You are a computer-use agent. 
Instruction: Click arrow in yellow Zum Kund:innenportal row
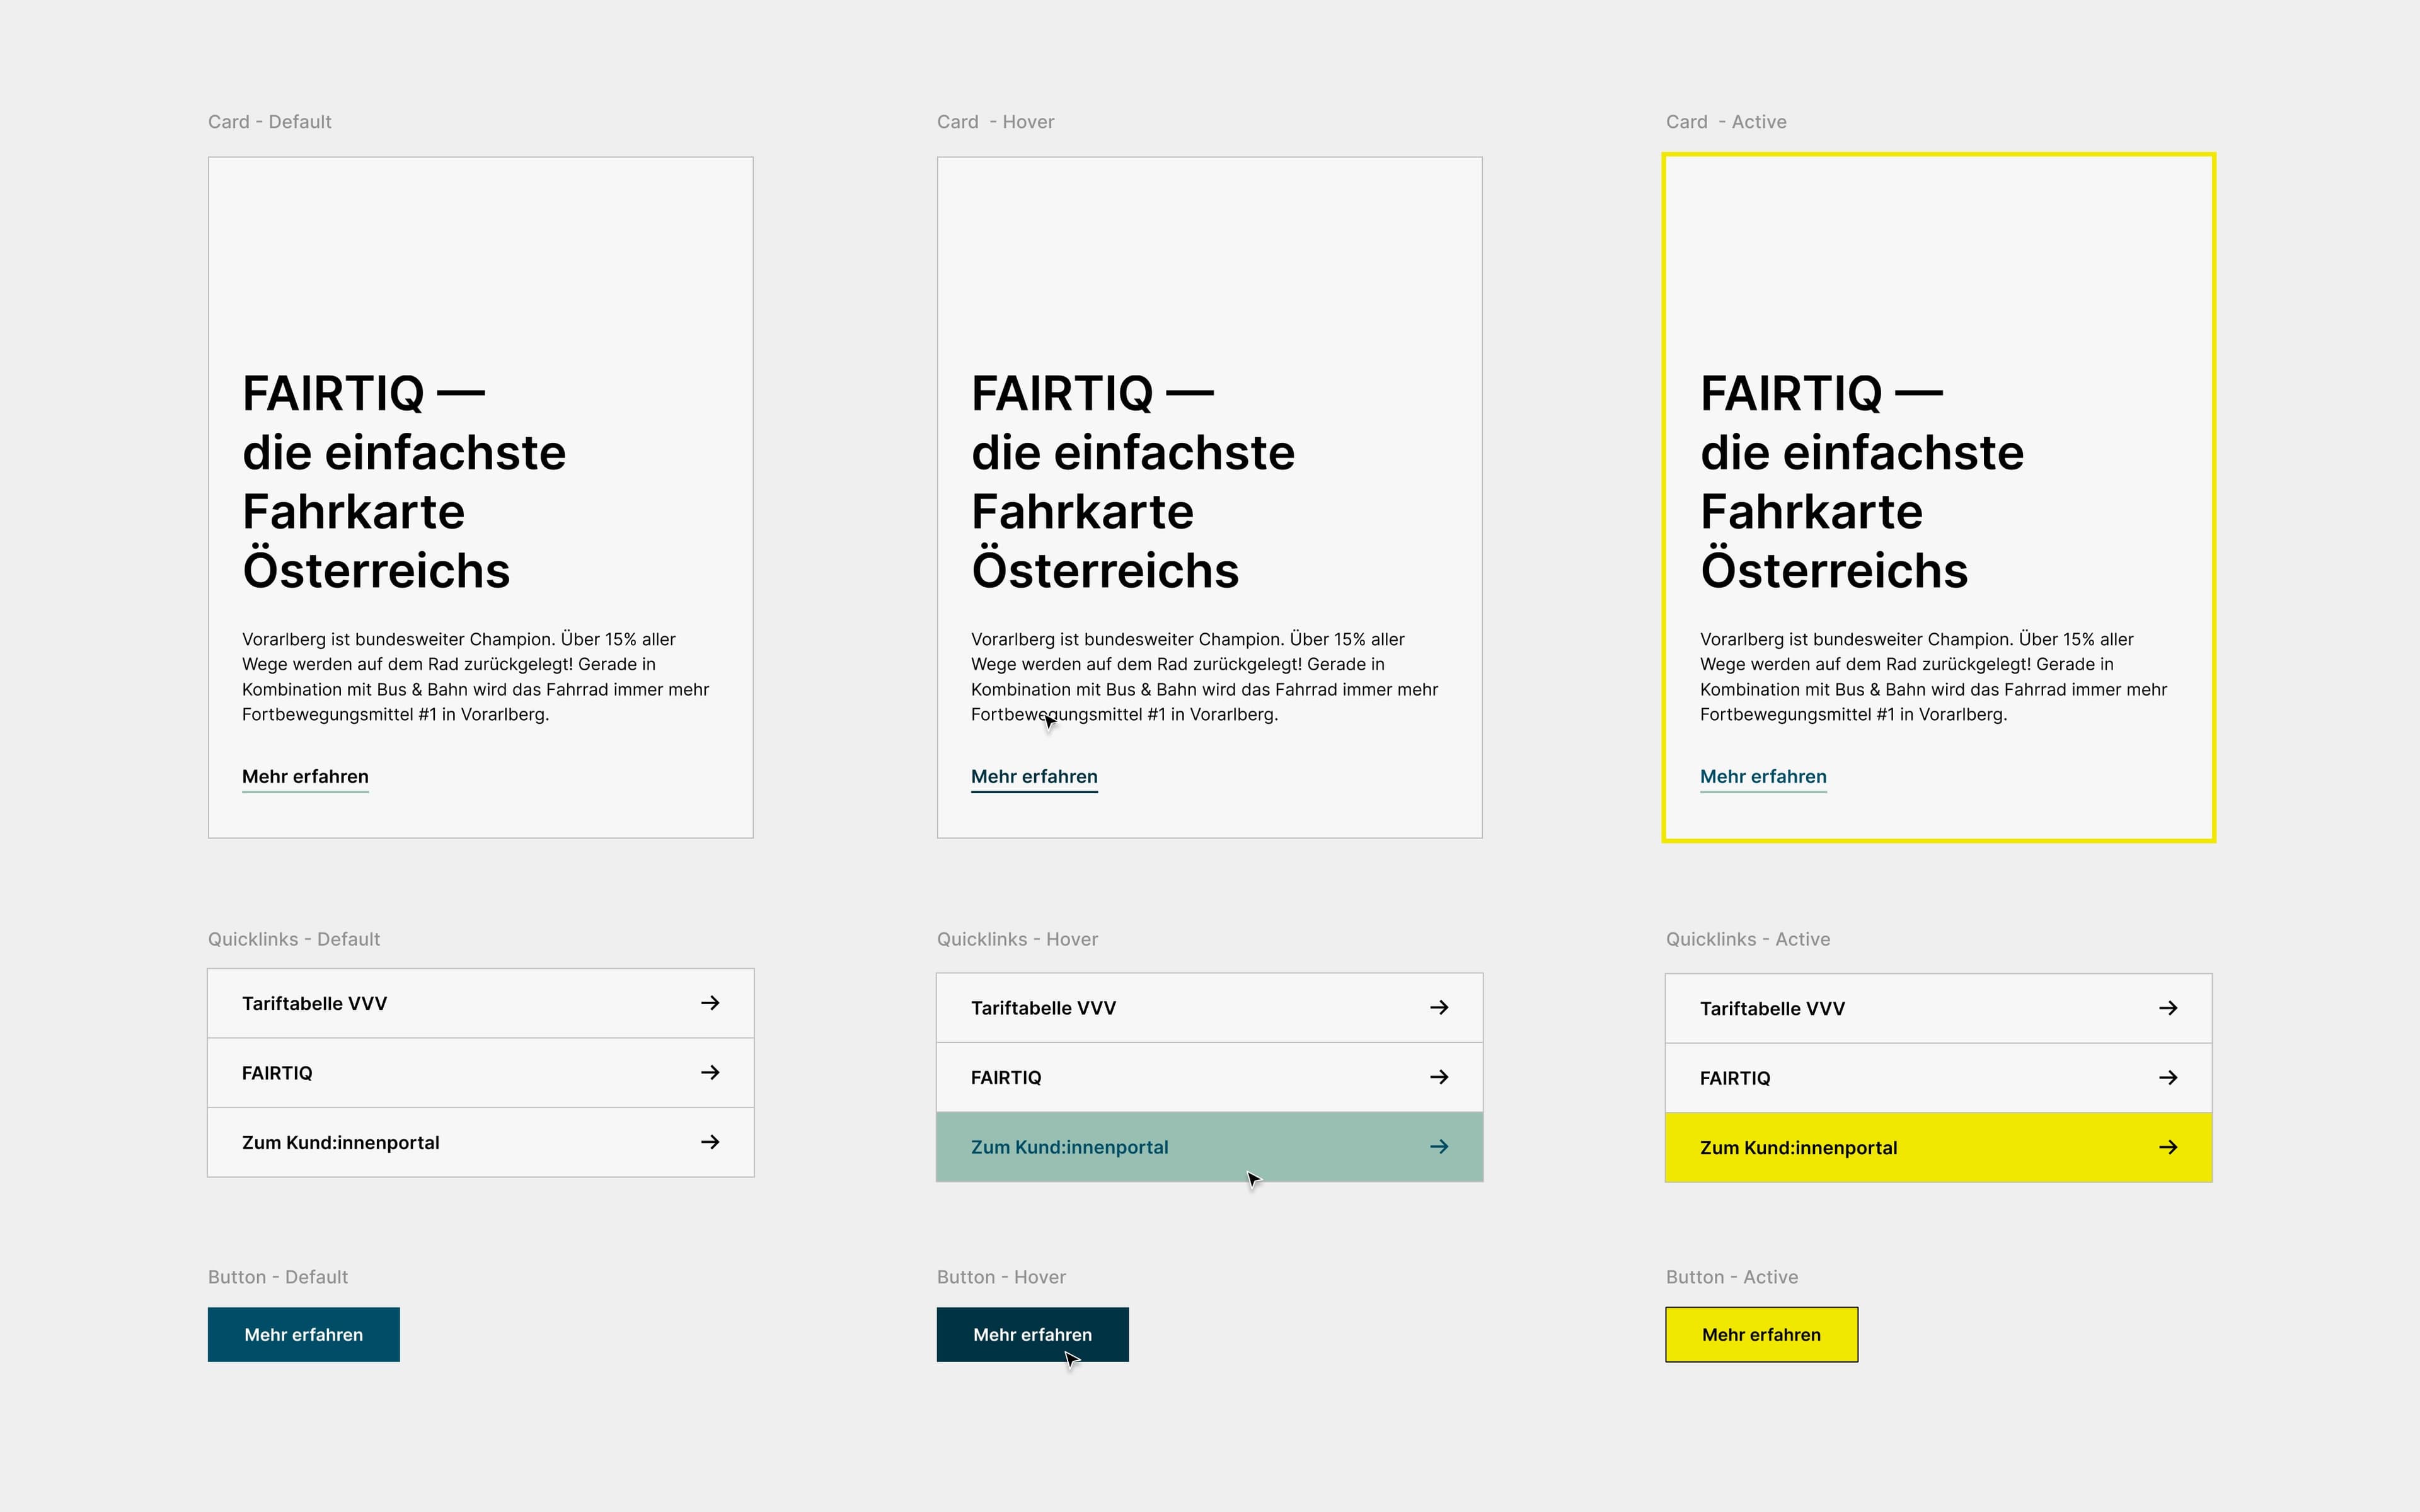(2168, 1147)
